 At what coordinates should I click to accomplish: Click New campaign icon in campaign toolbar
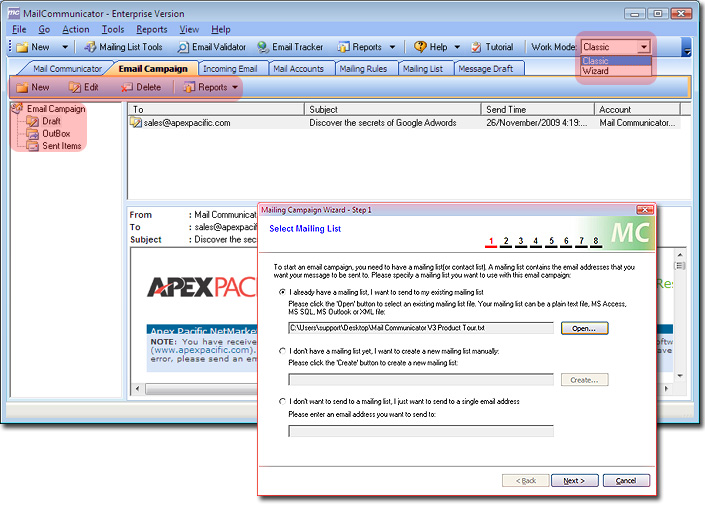22,87
